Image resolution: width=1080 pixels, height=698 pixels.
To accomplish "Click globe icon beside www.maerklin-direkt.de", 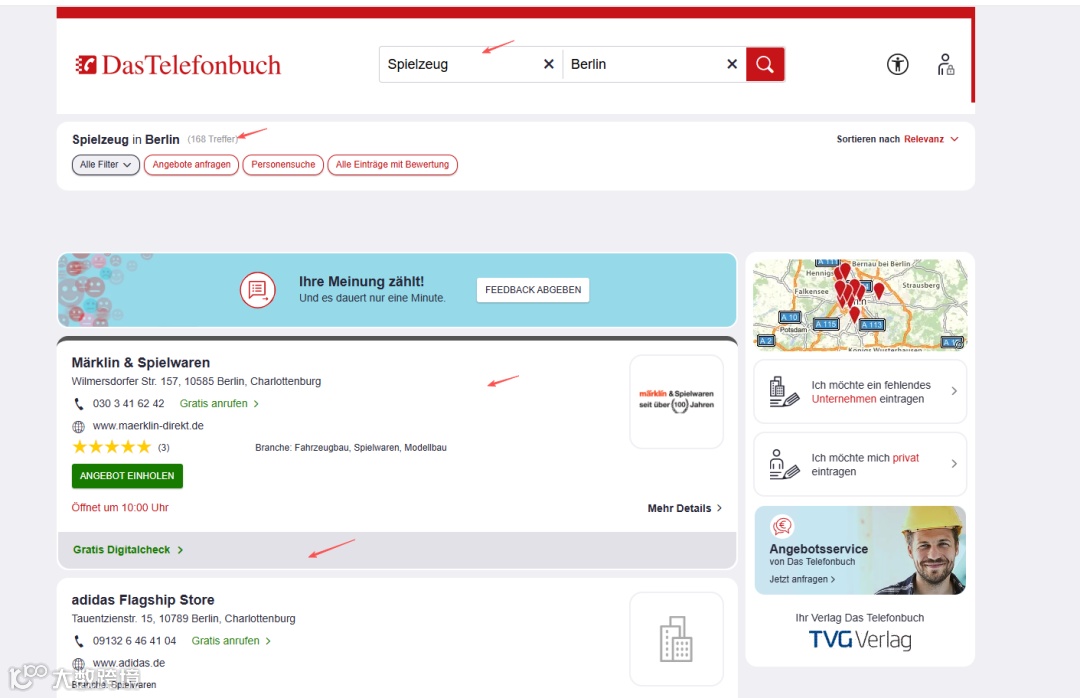I will pos(79,427).
